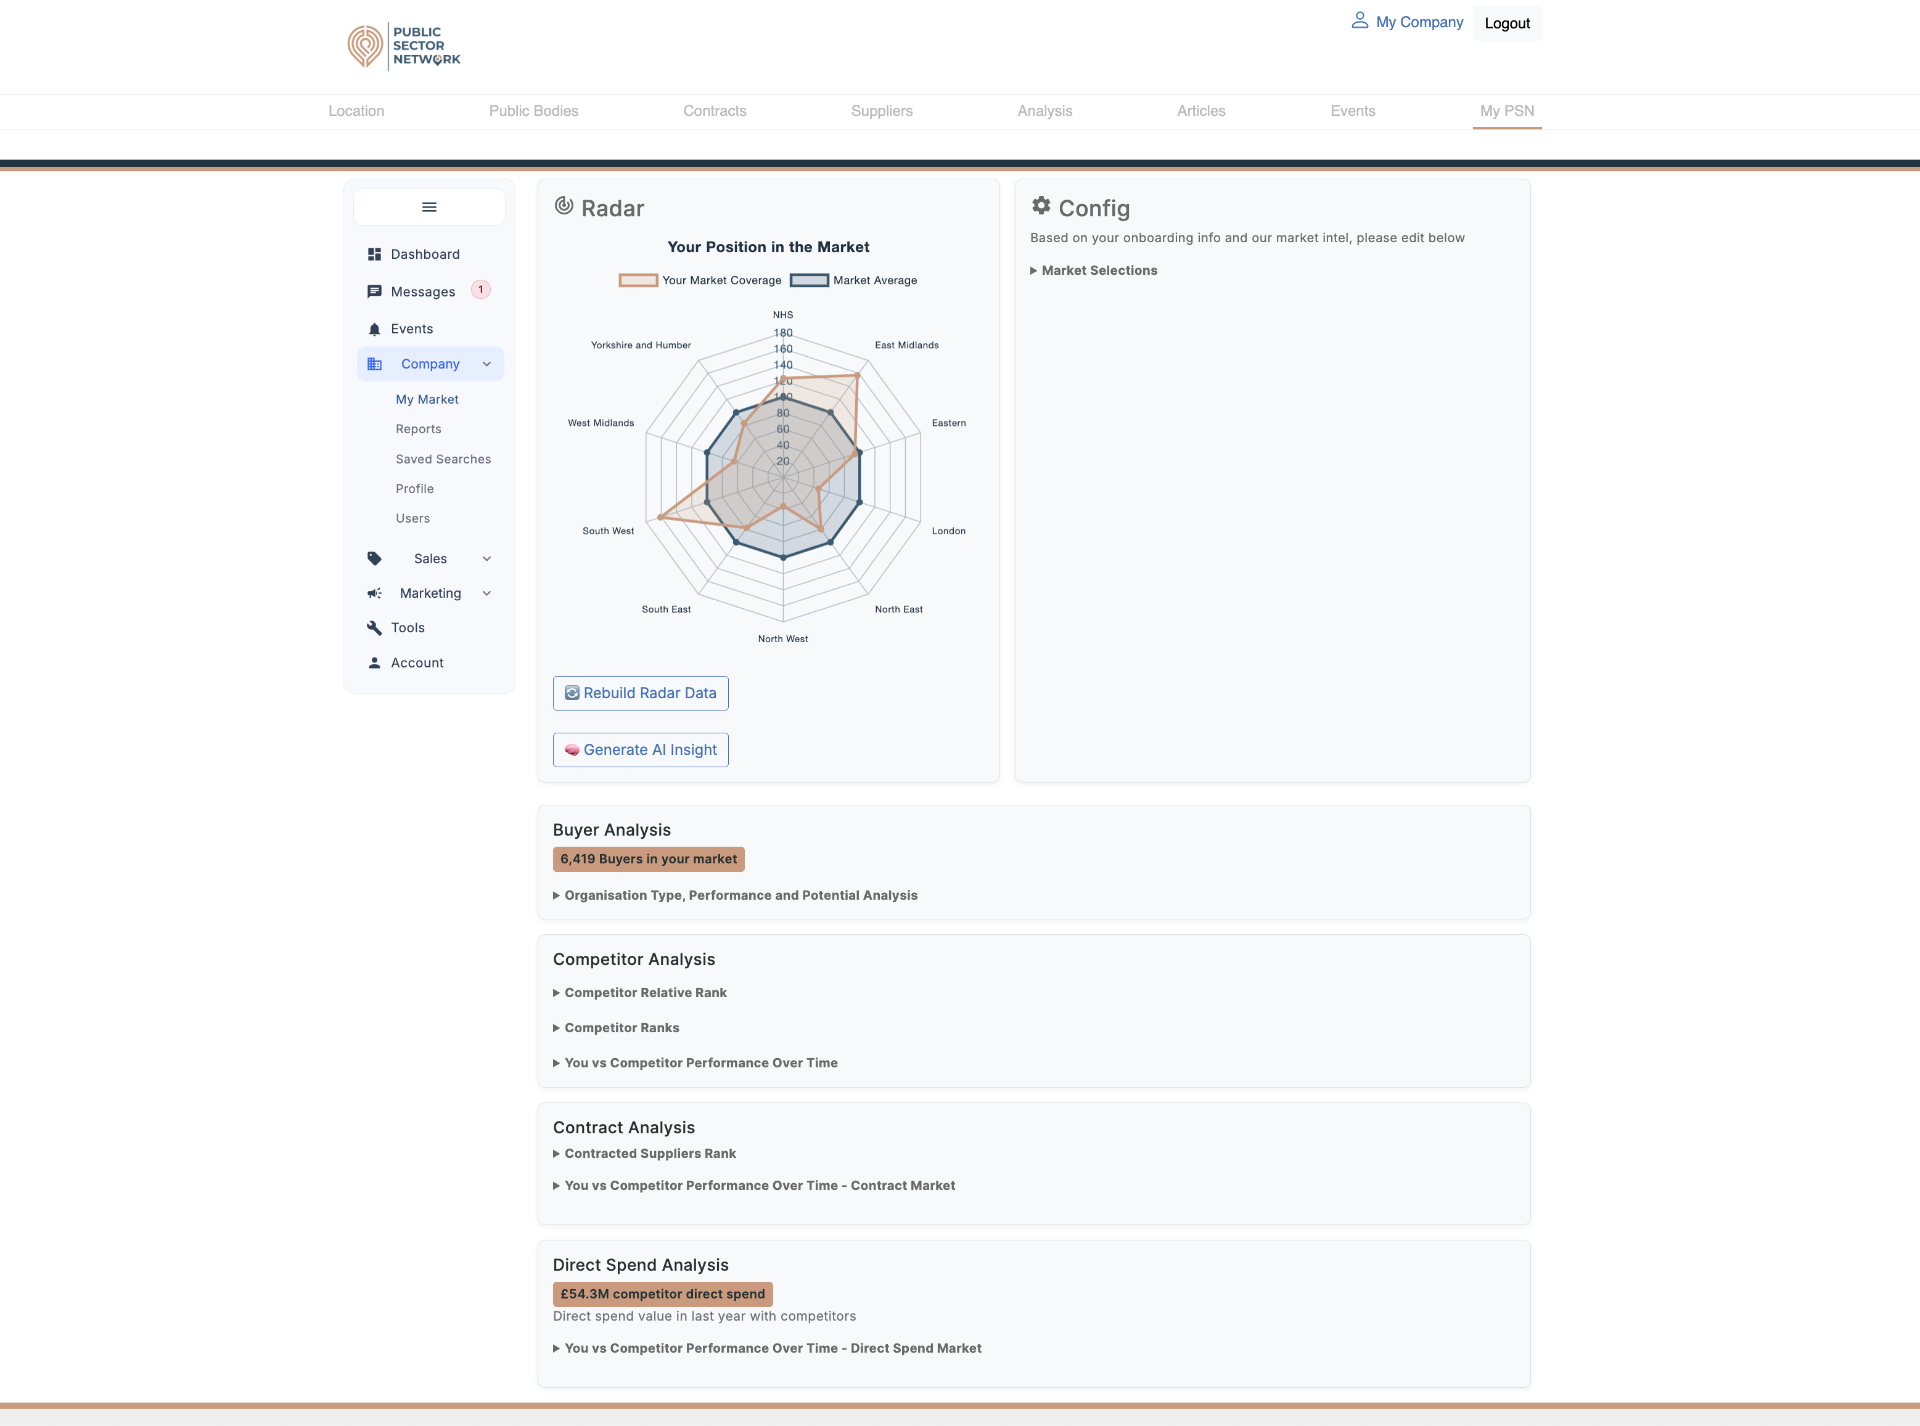Click the Messages chat icon
This screenshot has width=1920, height=1426.
point(374,292)
